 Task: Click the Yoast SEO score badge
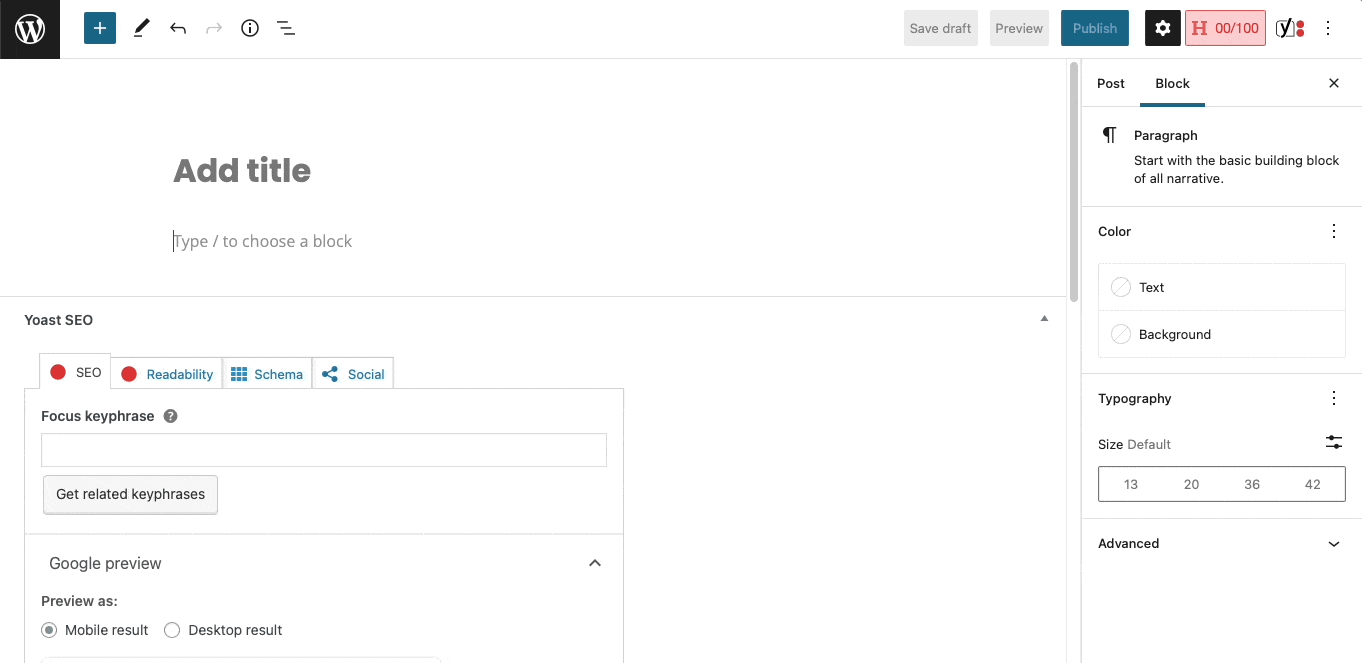(x=1225, y=28)
